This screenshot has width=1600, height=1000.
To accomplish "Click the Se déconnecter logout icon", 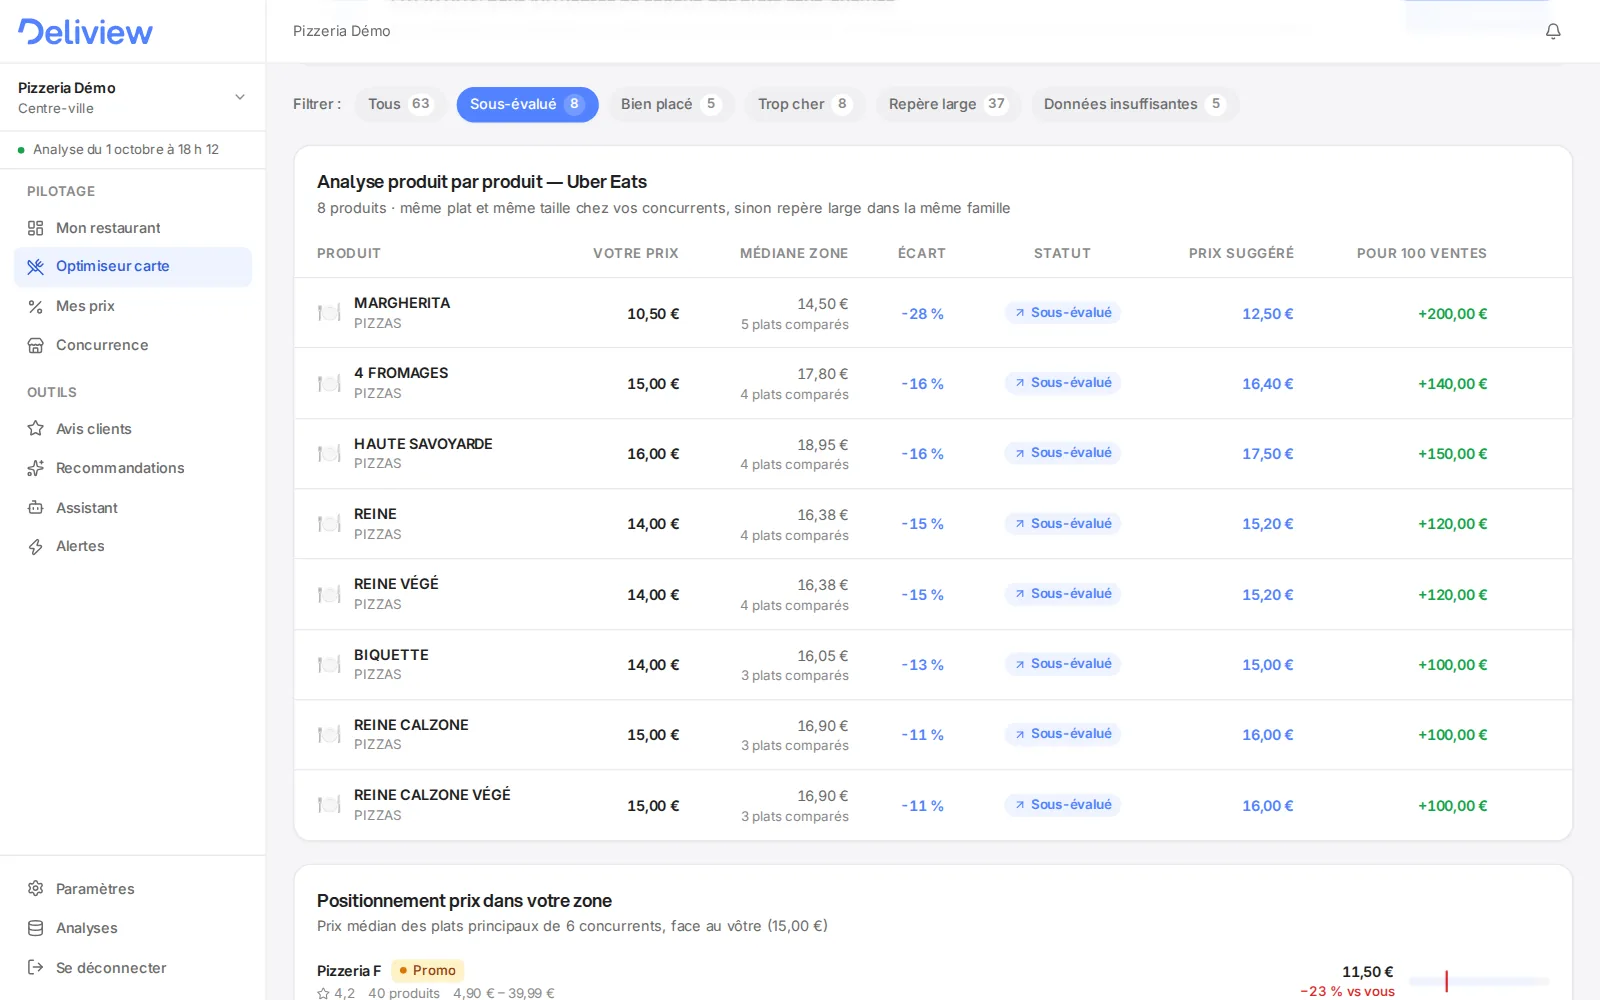I will (35, 967).
